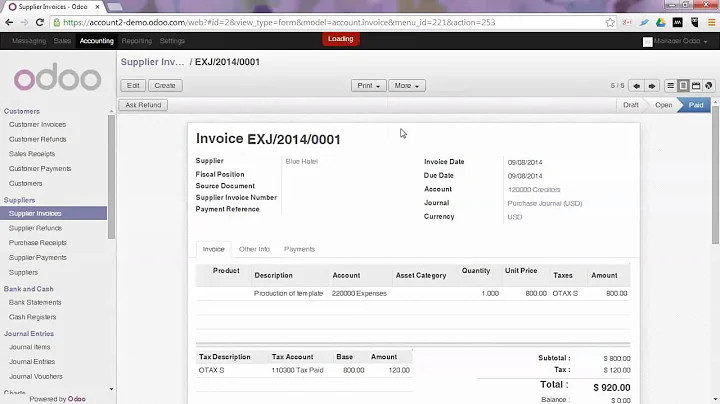Open Sales Receipts in sidebar
The height and width of the screenshot is (404, 720).
32,154
